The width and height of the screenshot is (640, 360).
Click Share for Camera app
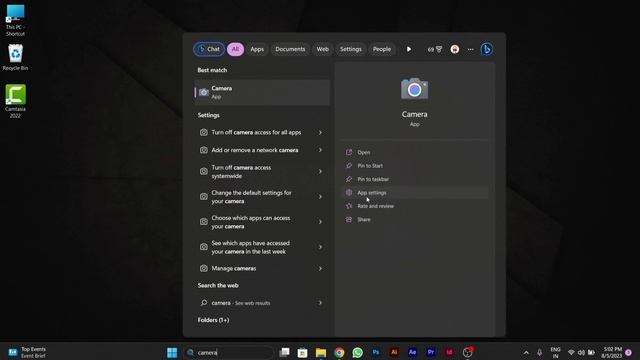pos(416,220)
